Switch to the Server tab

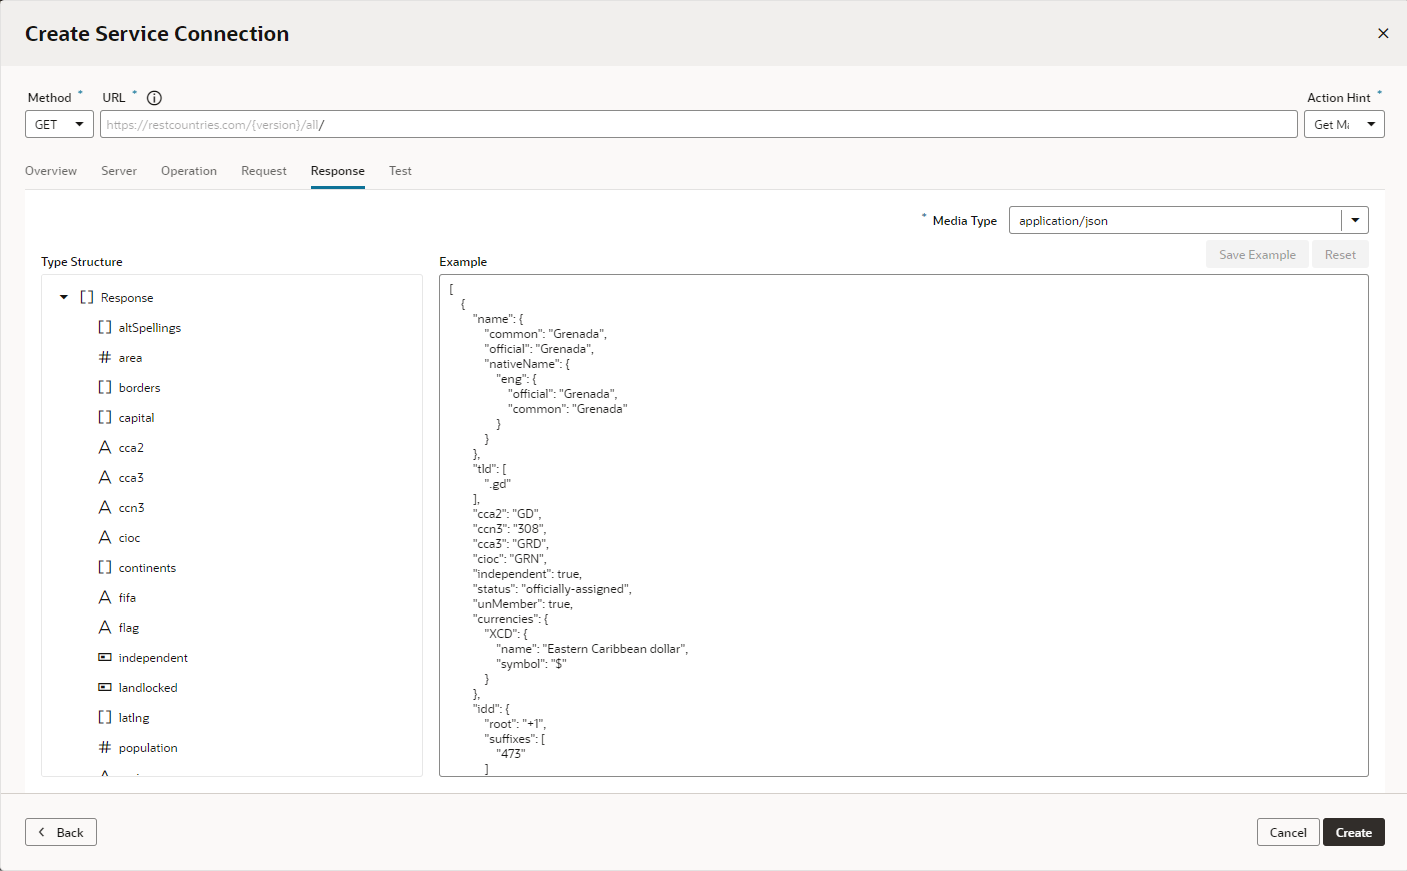point(119,171)
